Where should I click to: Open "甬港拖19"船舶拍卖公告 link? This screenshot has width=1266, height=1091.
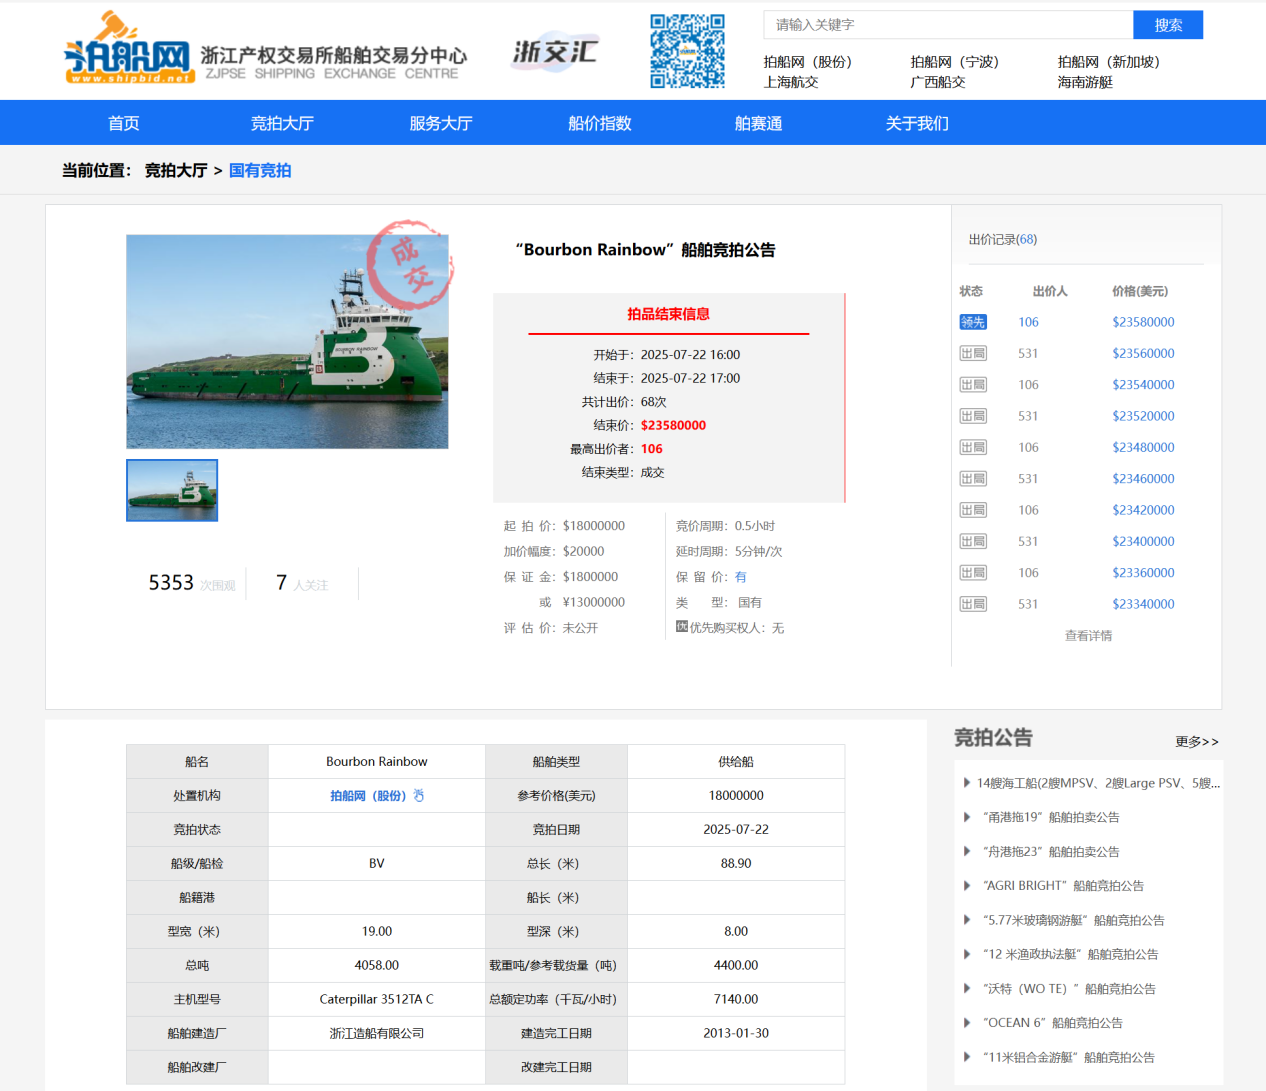pos(1051,817)
